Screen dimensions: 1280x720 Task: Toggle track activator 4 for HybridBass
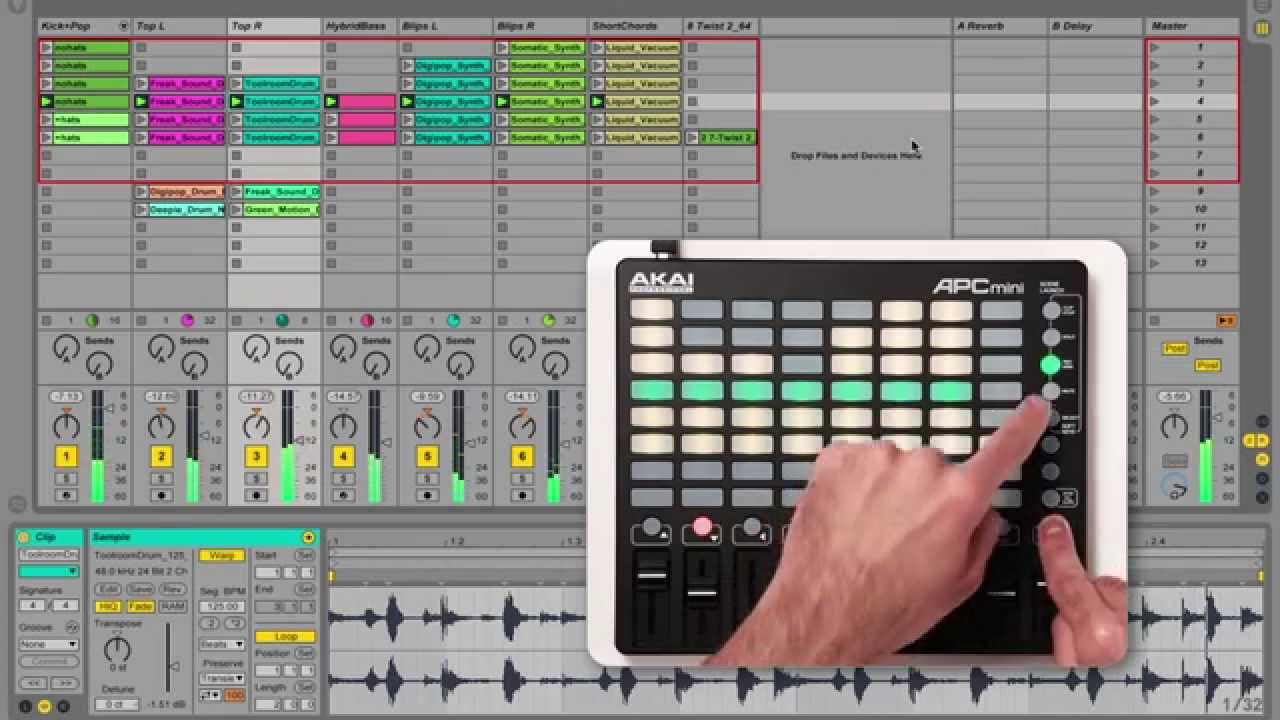(x=343, y=456)
